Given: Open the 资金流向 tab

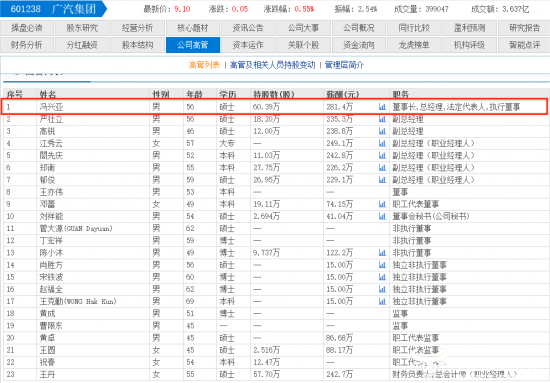Looking at the screenshot, I should point(359,45).
